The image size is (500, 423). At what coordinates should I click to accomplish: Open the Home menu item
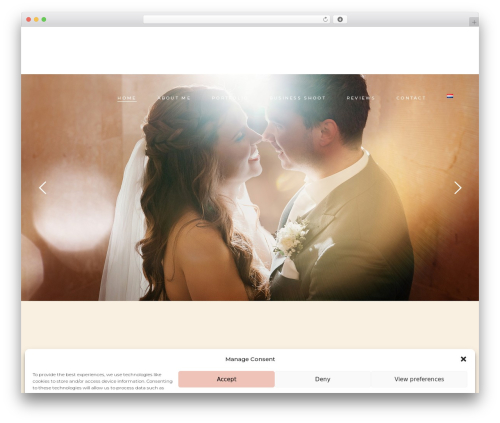coord(127,98)
